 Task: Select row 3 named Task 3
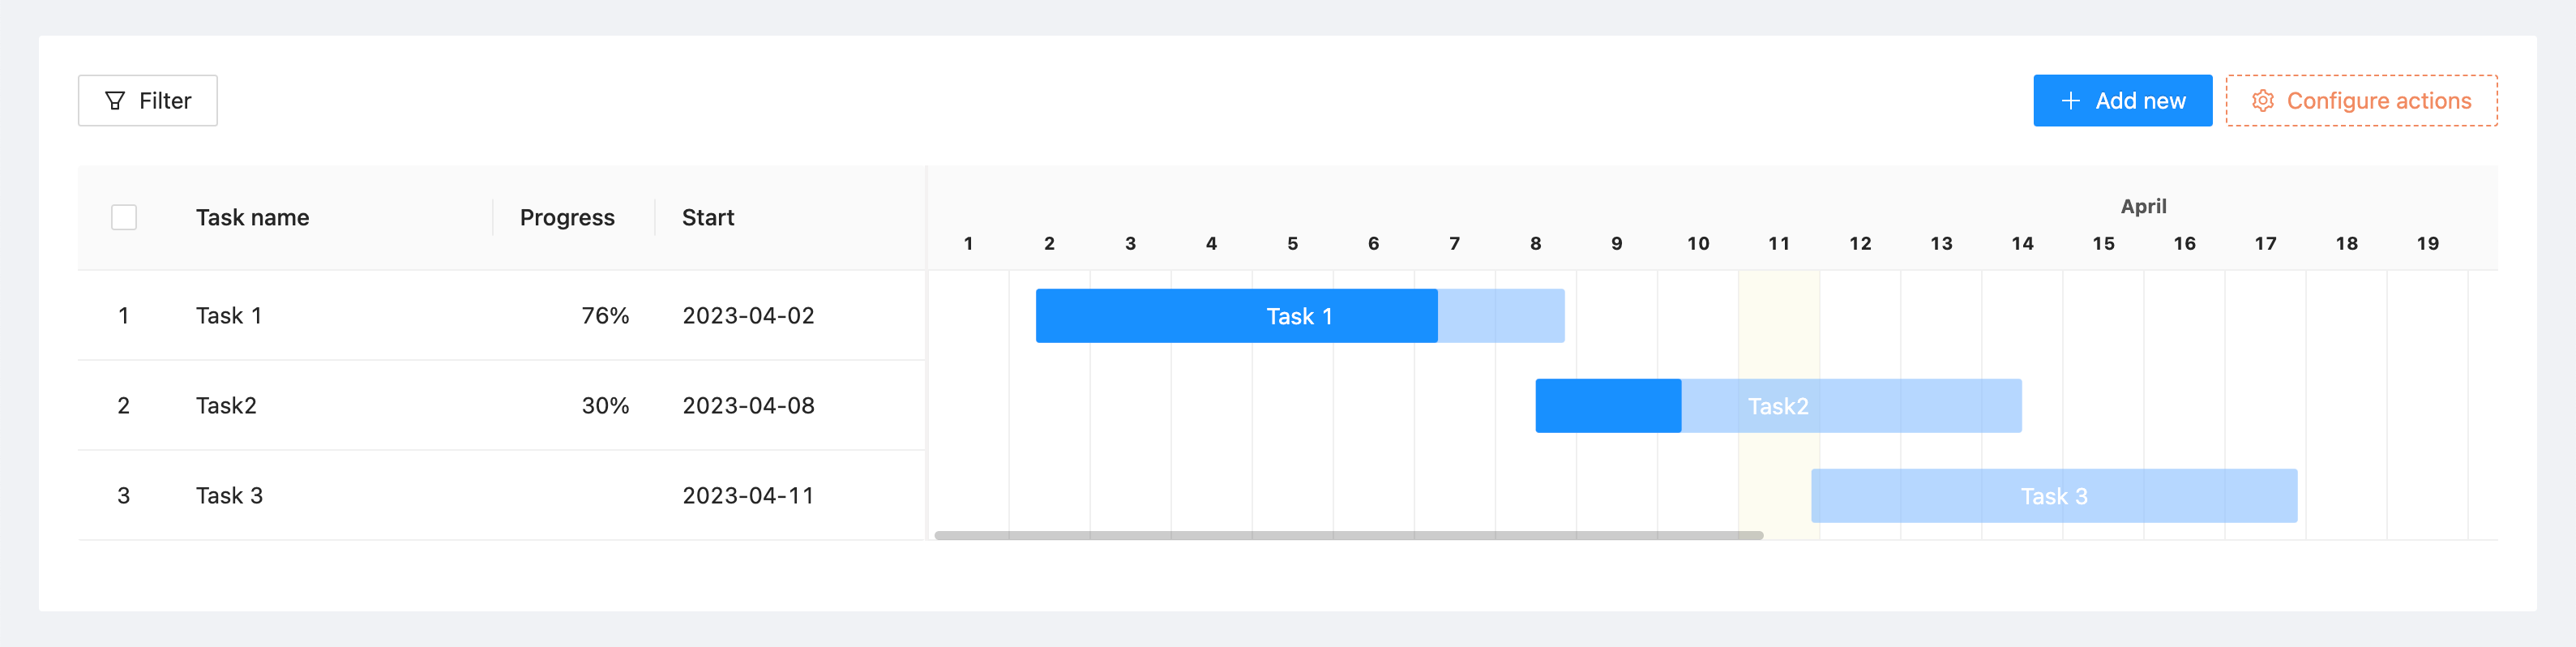pos(229,496)
